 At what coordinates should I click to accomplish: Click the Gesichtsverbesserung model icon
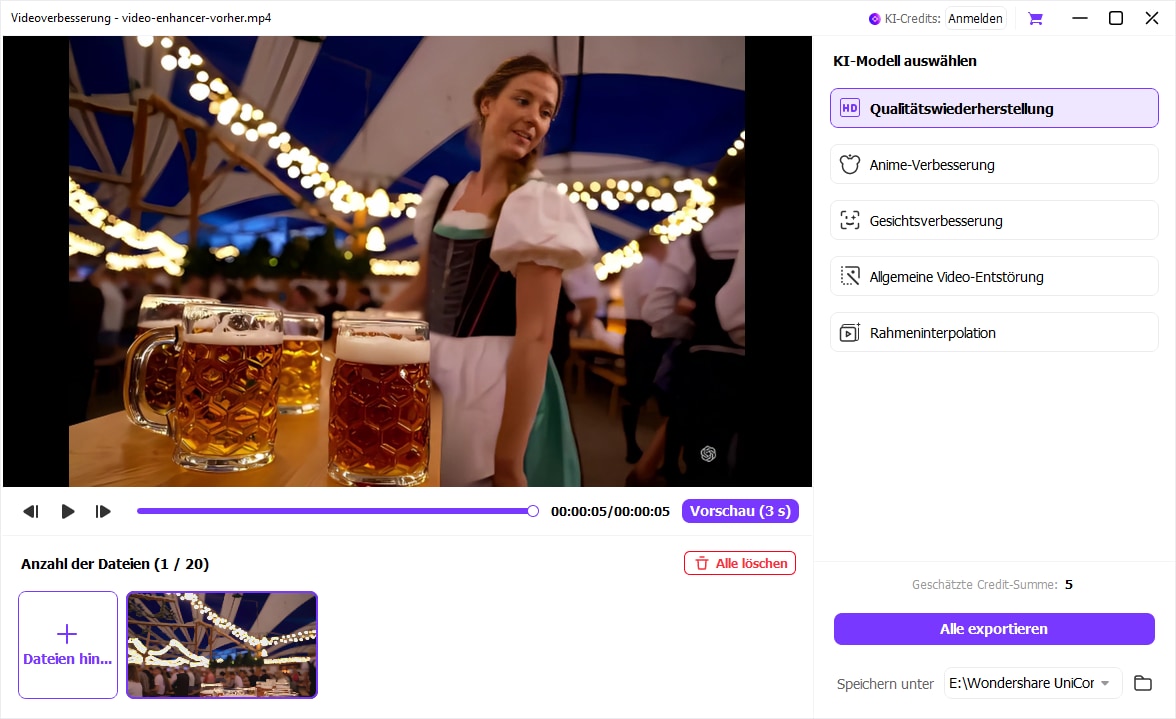click(850, 220)
